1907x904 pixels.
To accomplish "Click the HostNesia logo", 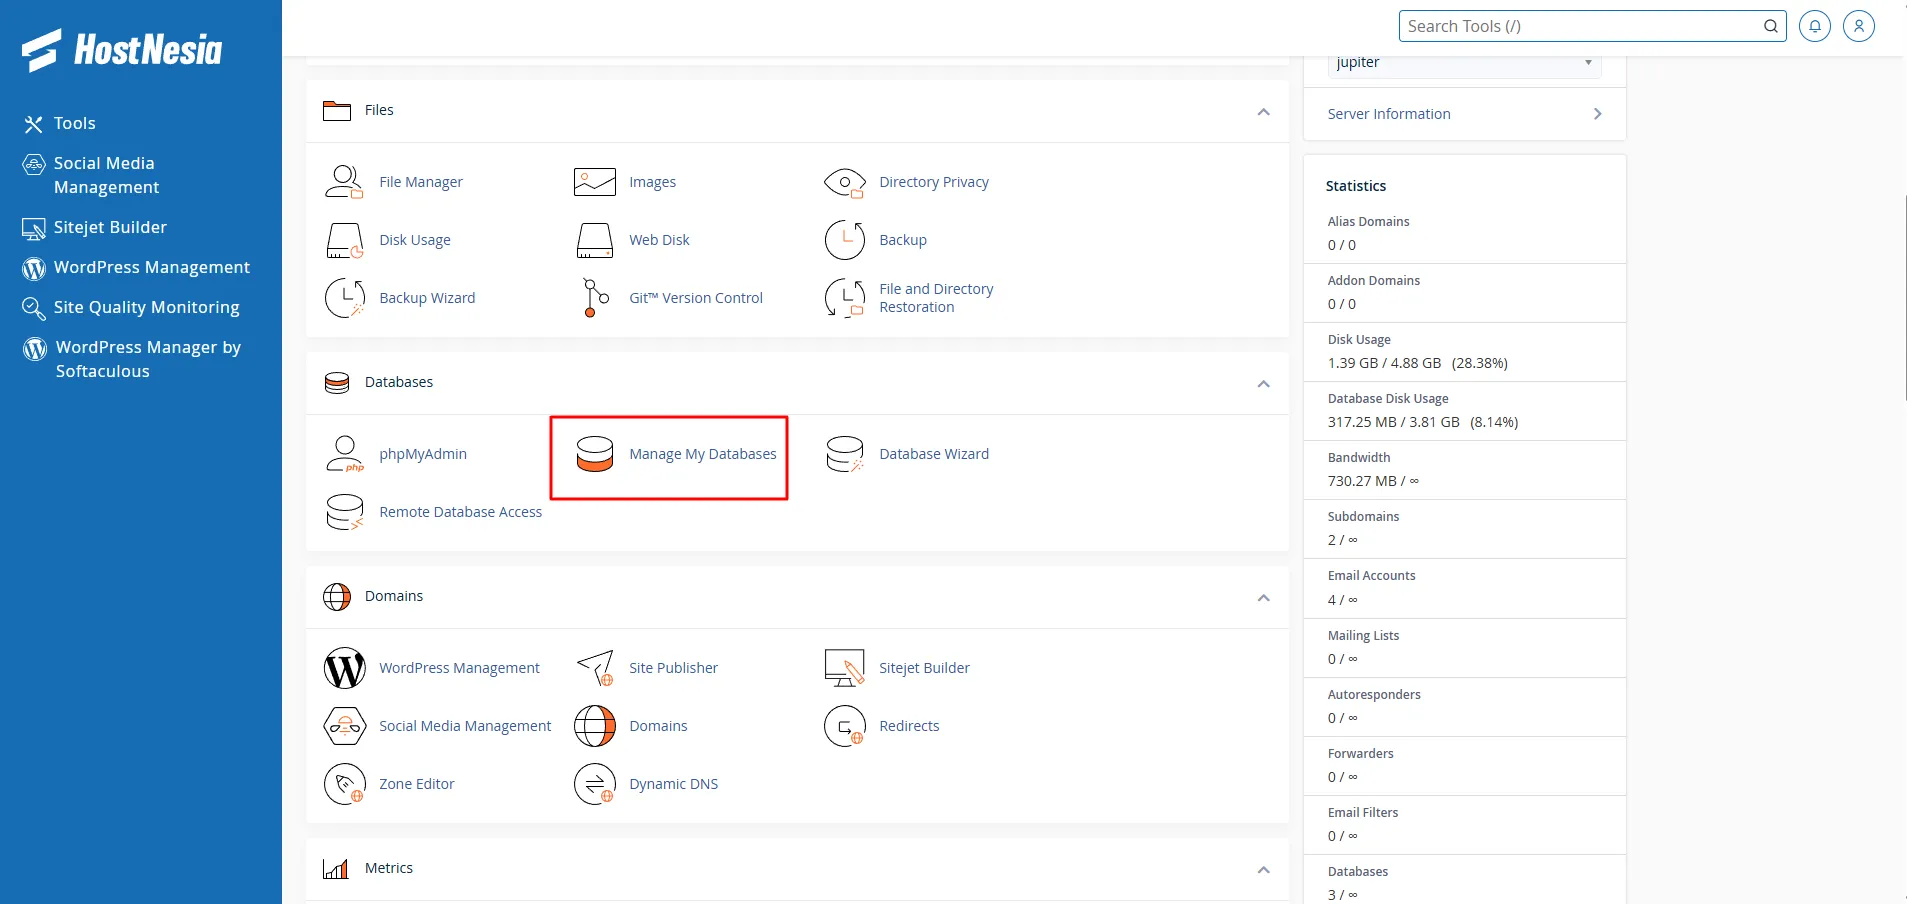I will (x=122, y=50).
